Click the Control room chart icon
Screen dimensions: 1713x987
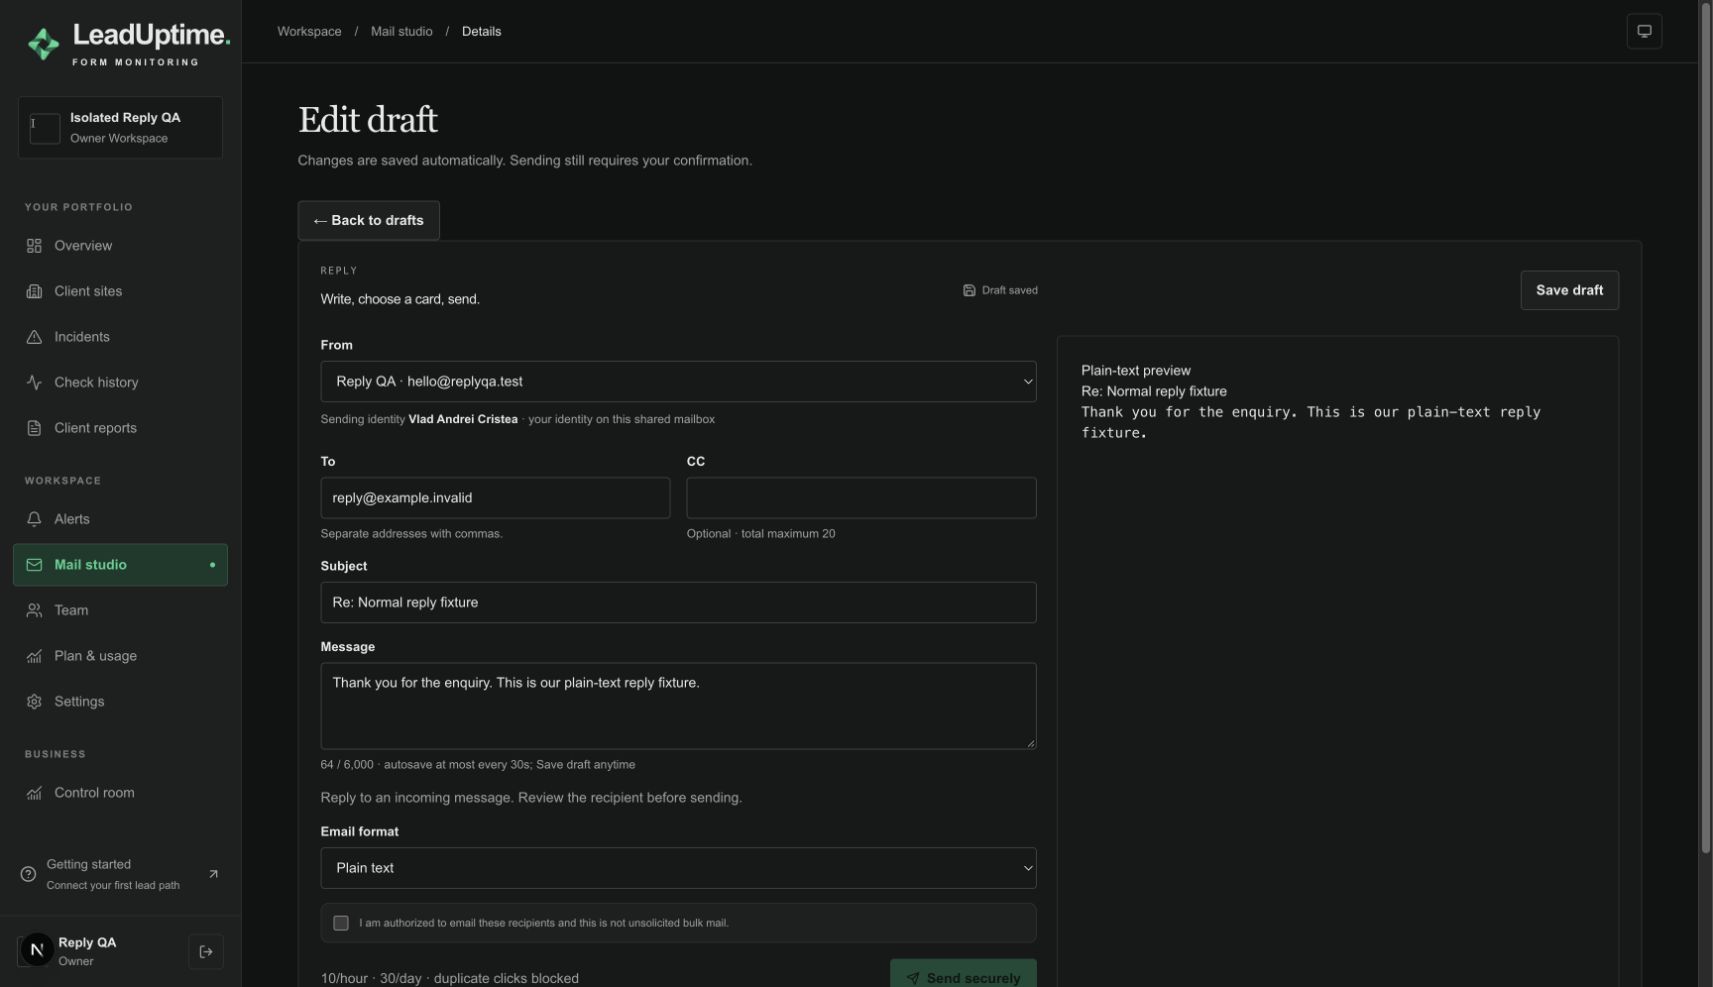(x=34, y=793)
